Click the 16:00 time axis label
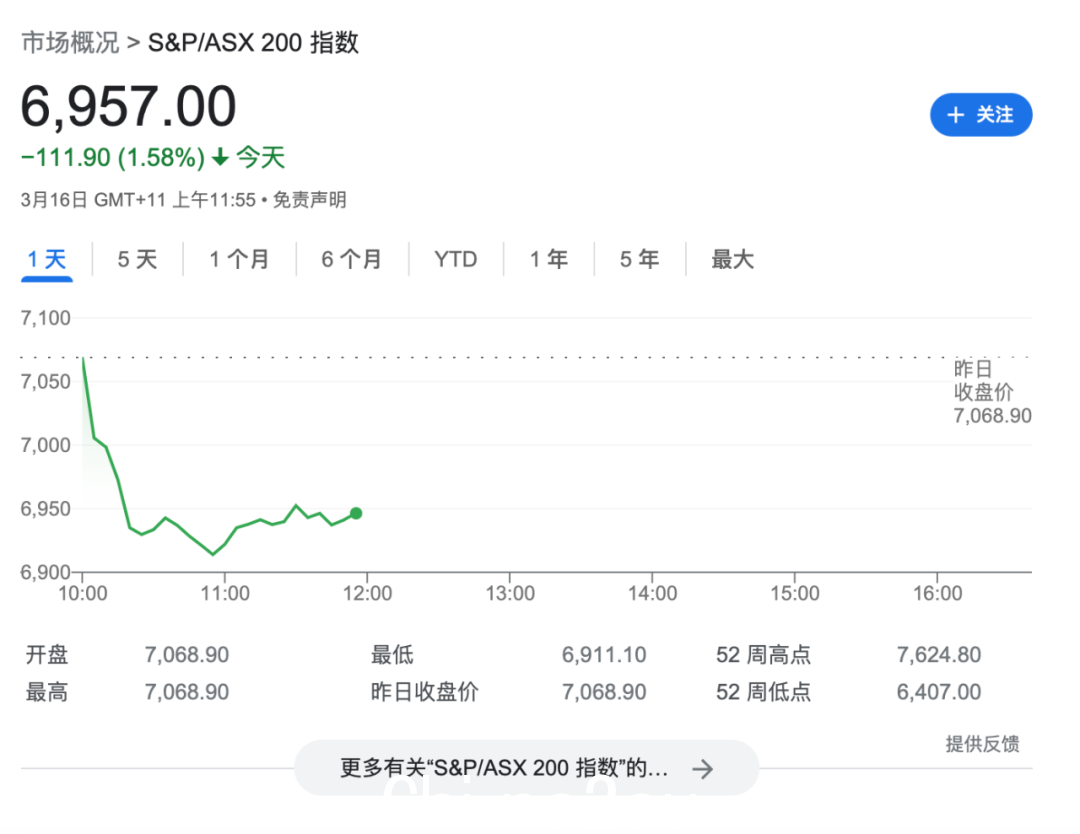 tap(937, 593)
